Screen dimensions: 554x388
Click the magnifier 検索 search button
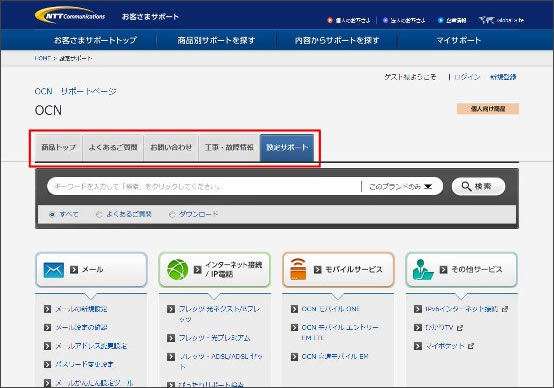(478, 186)
